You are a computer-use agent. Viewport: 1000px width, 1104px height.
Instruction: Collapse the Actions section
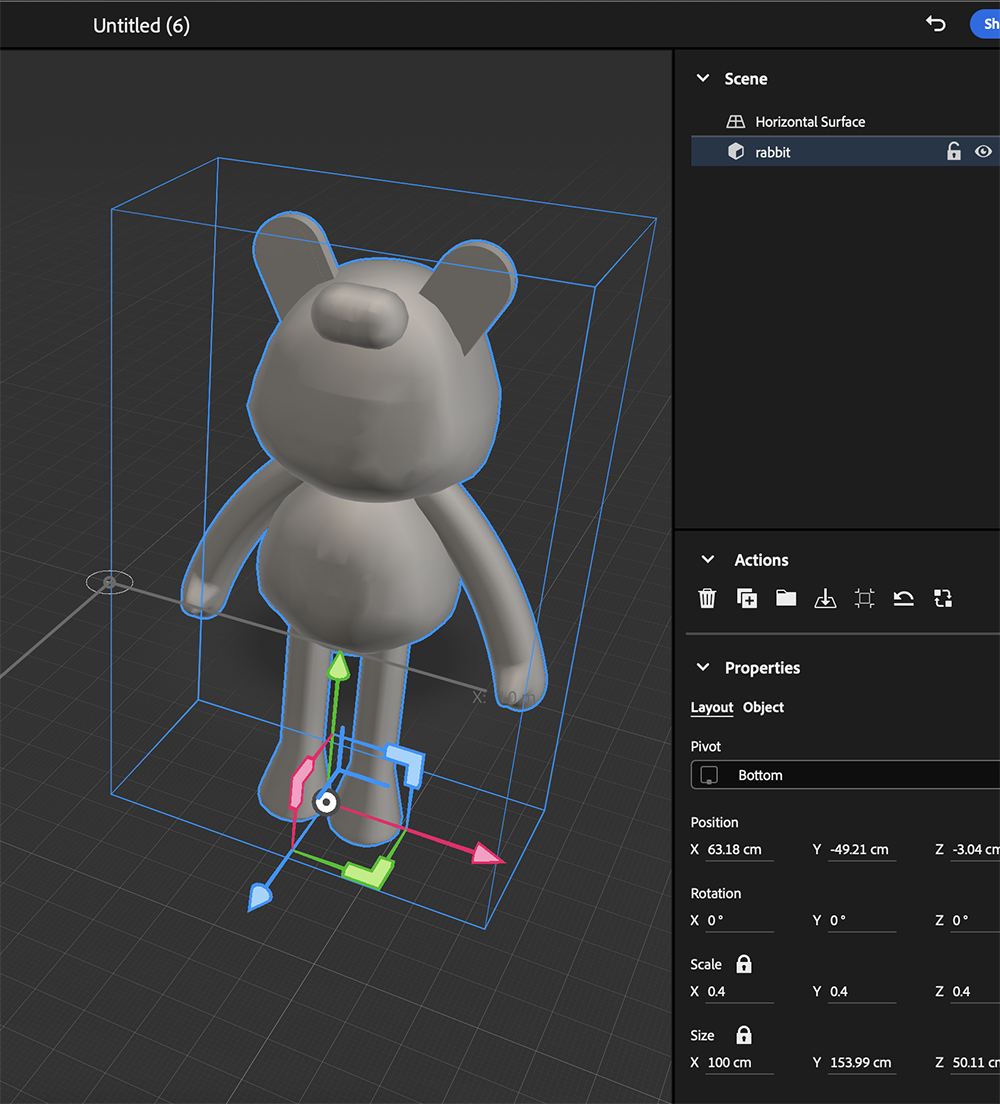707,560
